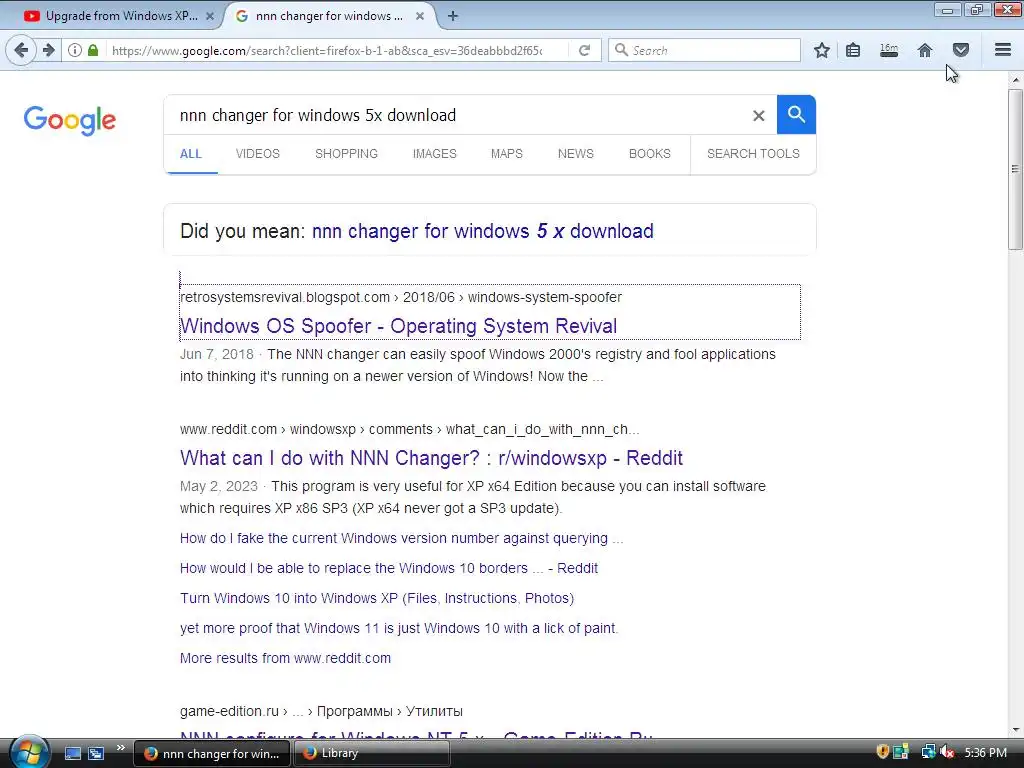Image resolution: width=1024 pixels, height=768 pixels.
Task: Click the vertical scrollbar thumb
Action: coord(1015,169)
